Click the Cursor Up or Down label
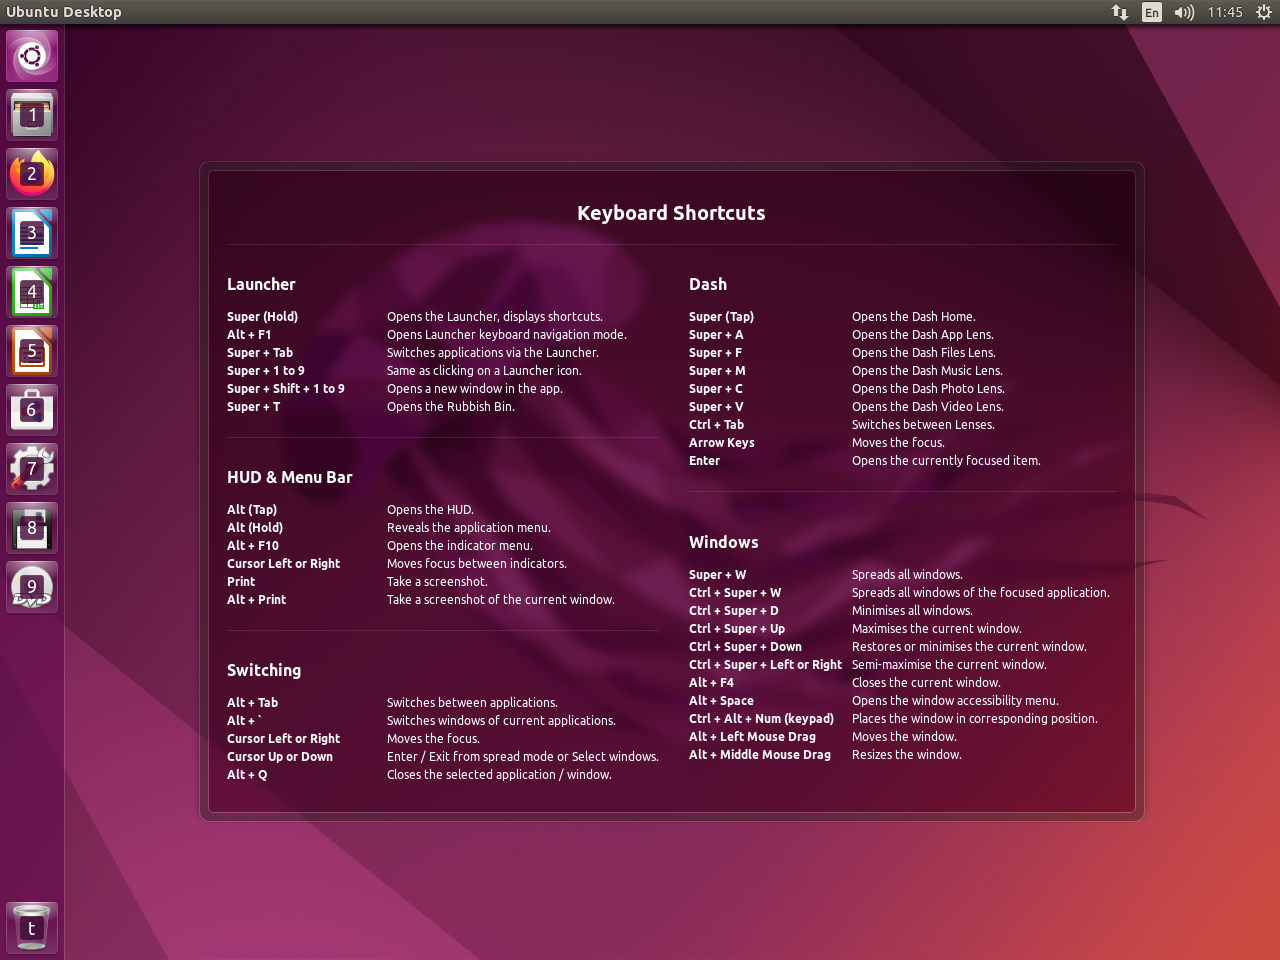Viewport: 1280px width, 960px height. [x=280, y=757]
